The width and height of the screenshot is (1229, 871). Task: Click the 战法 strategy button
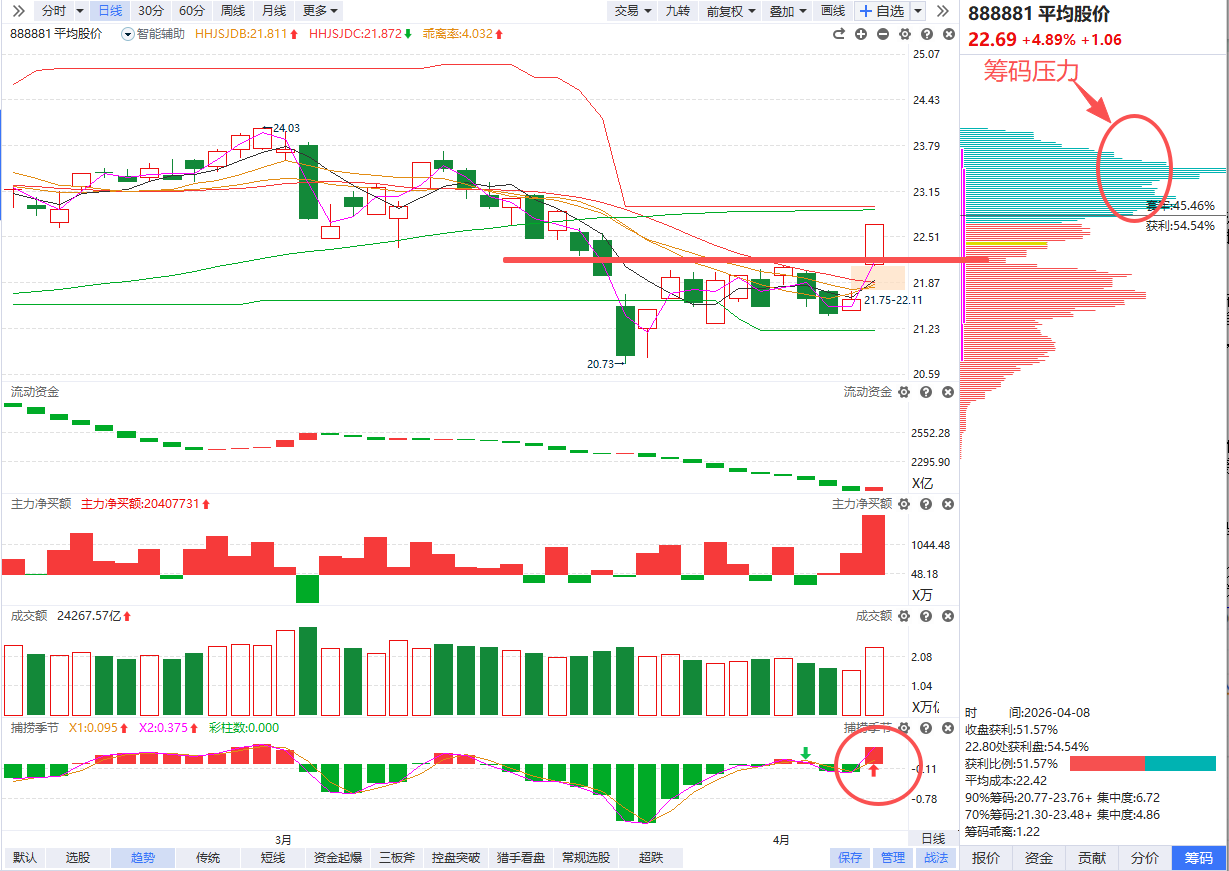[x=935, y=858]
